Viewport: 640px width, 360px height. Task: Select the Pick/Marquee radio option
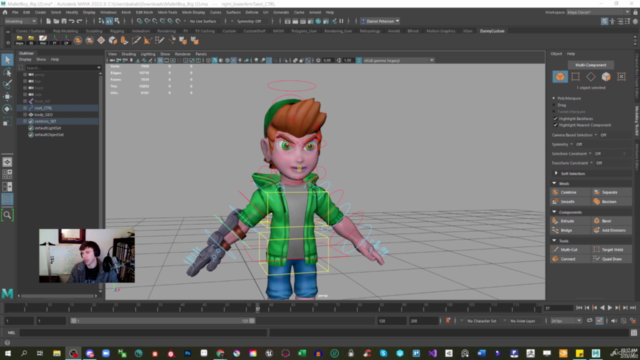click(554, 98)
